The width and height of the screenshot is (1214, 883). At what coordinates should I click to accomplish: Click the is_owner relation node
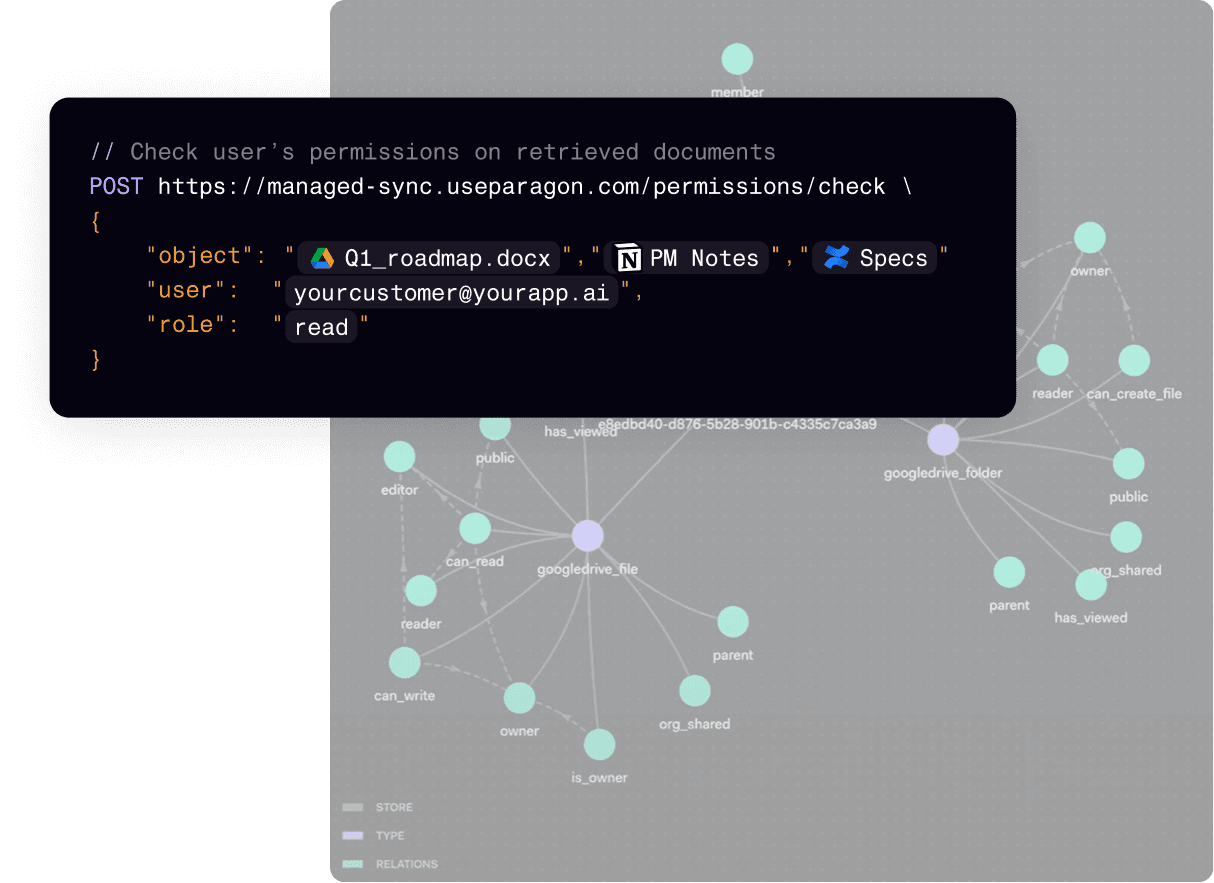click(599, 745)
